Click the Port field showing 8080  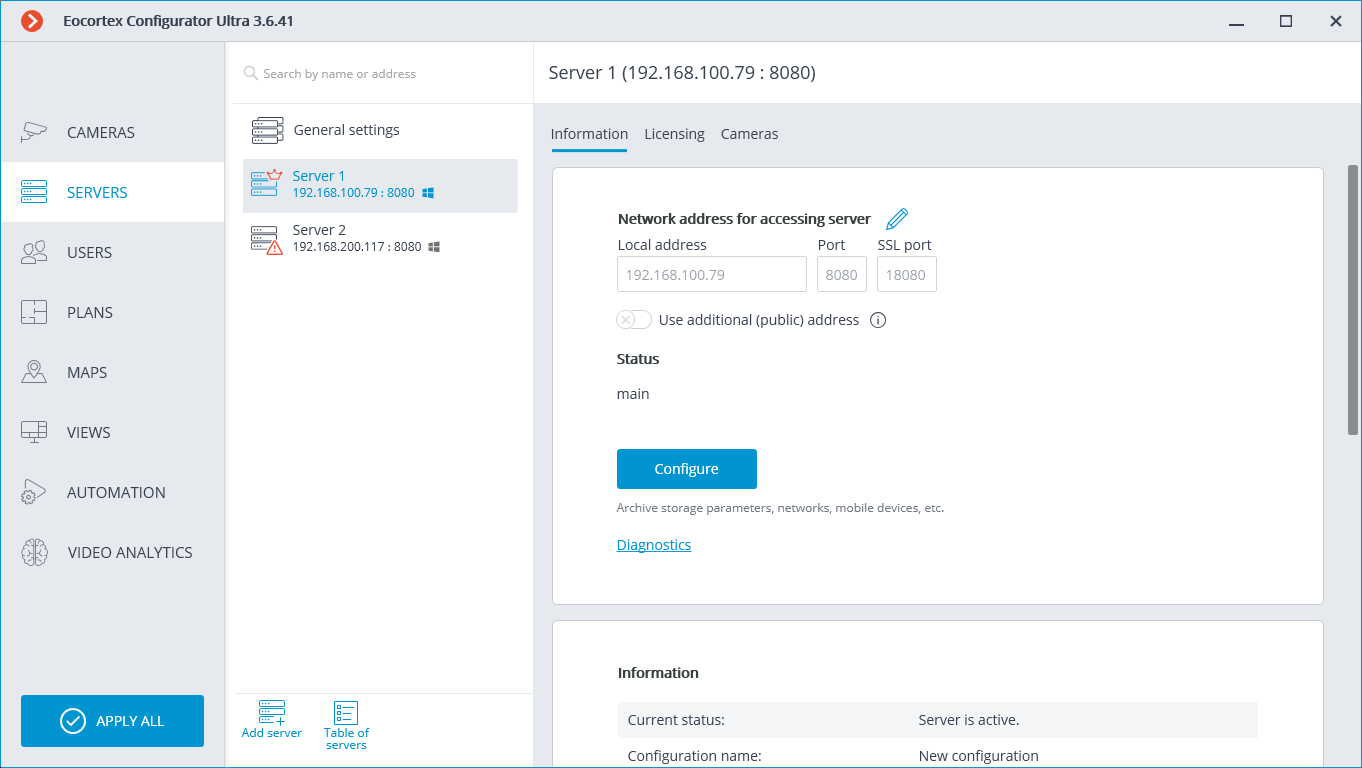[x=842, y=274]
